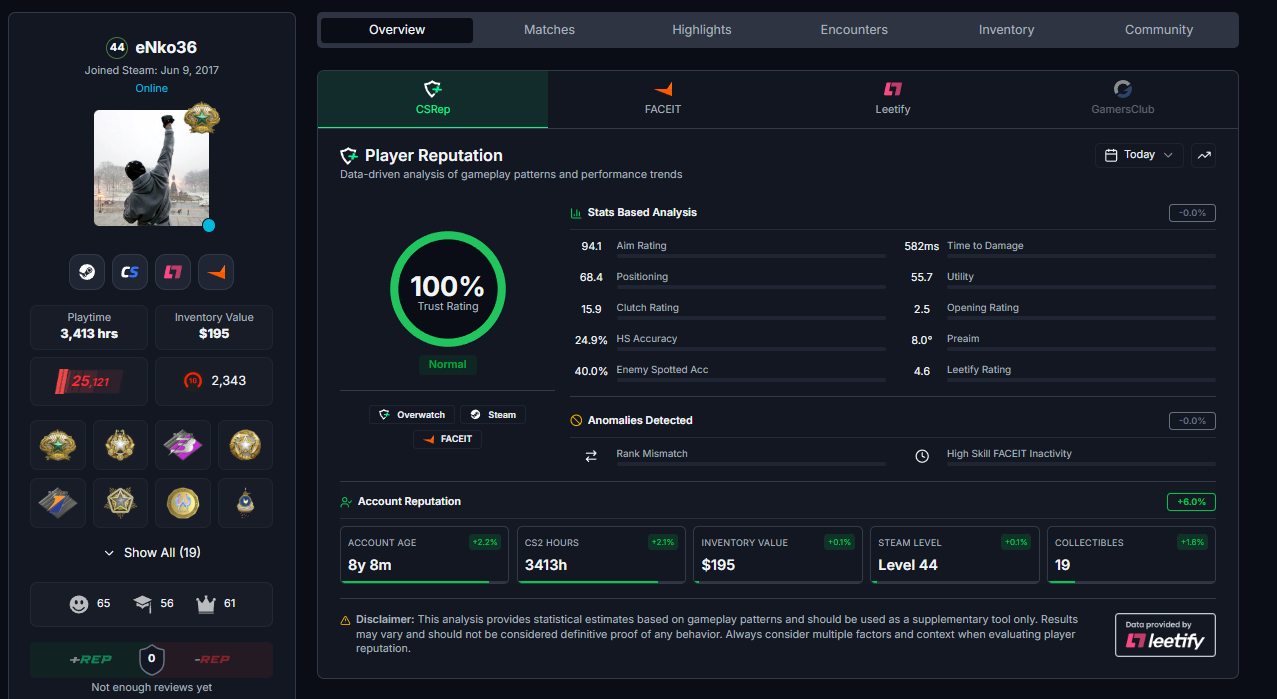Image resolution: width=1277 pixels, height=699 pixels.
Task: Click the trend chart icon button
Action: click(1204, 155)
